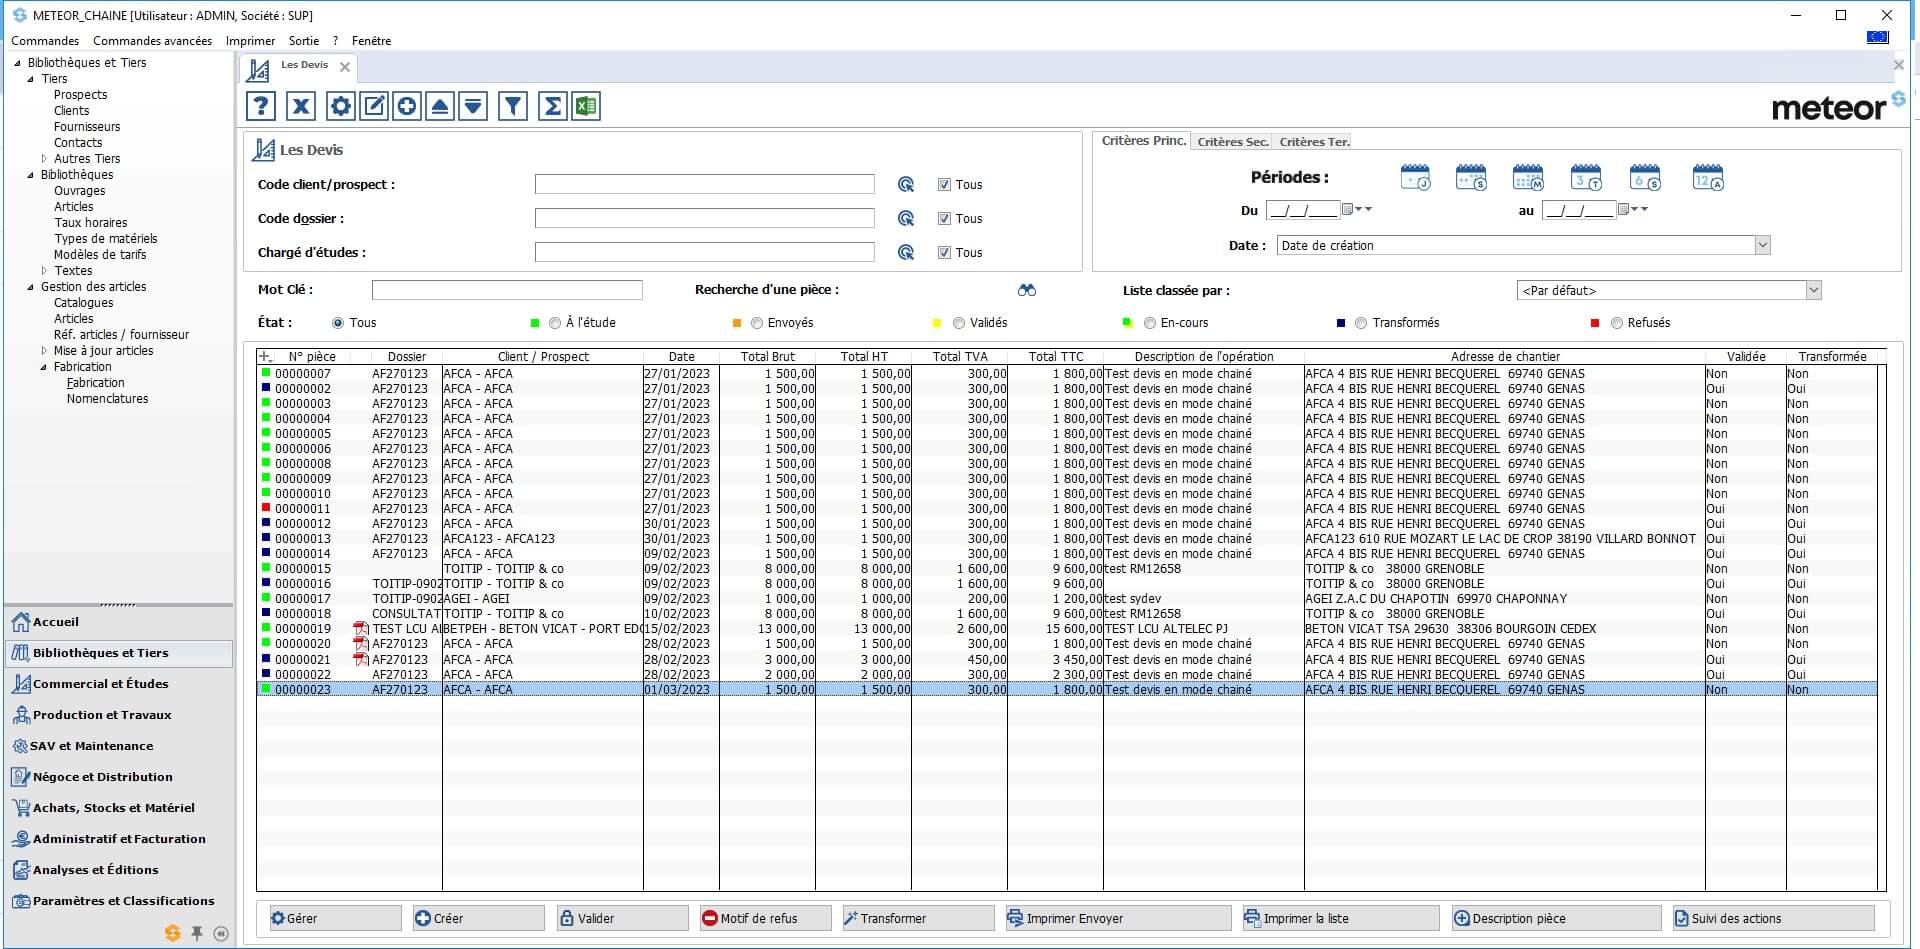Open settings gear in toolbar

[341, 106]
